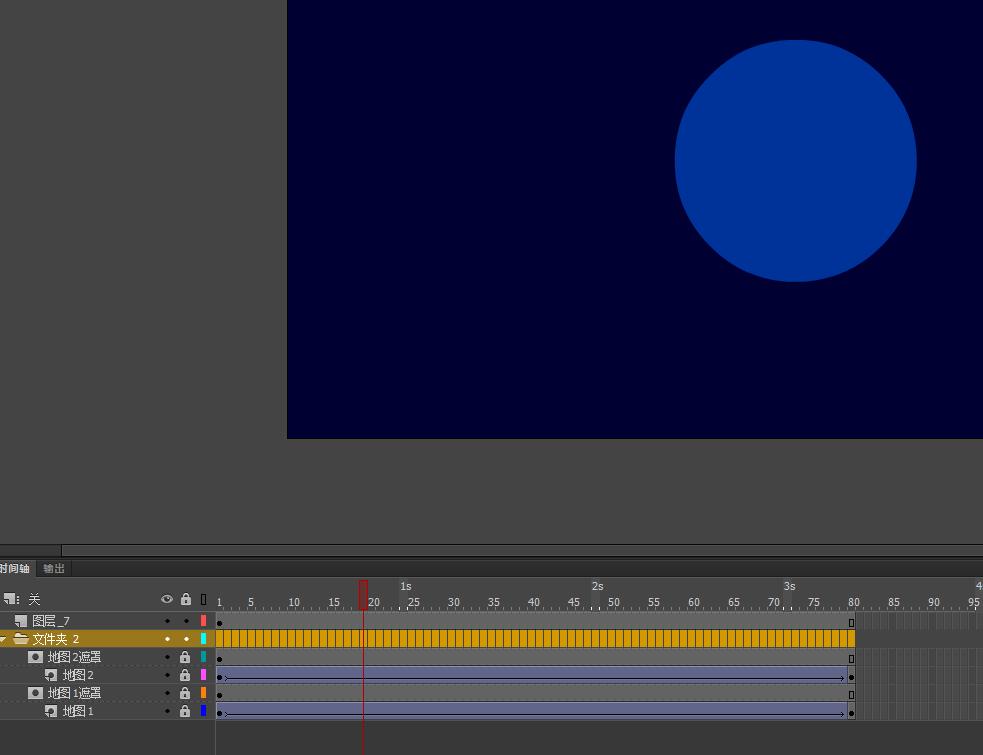Lock the 图层_7 layer
The height and width of the screenshot is (755, 983).
tap(186, 621)
